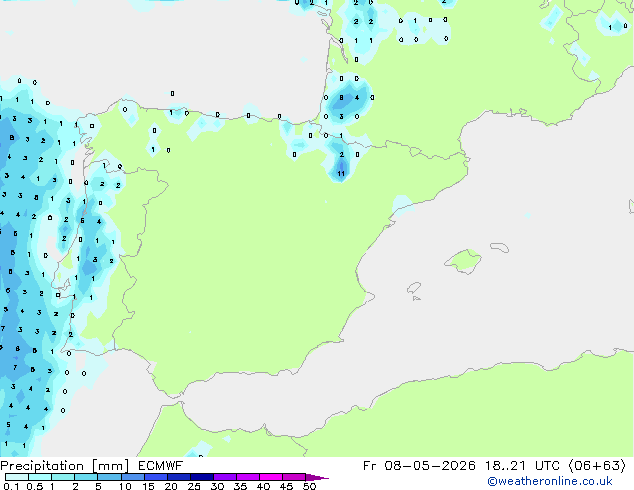Viewport: 634px width, 490px height.
Task: Click the 11 mm rainfall value label
Action: pos(341,173)
